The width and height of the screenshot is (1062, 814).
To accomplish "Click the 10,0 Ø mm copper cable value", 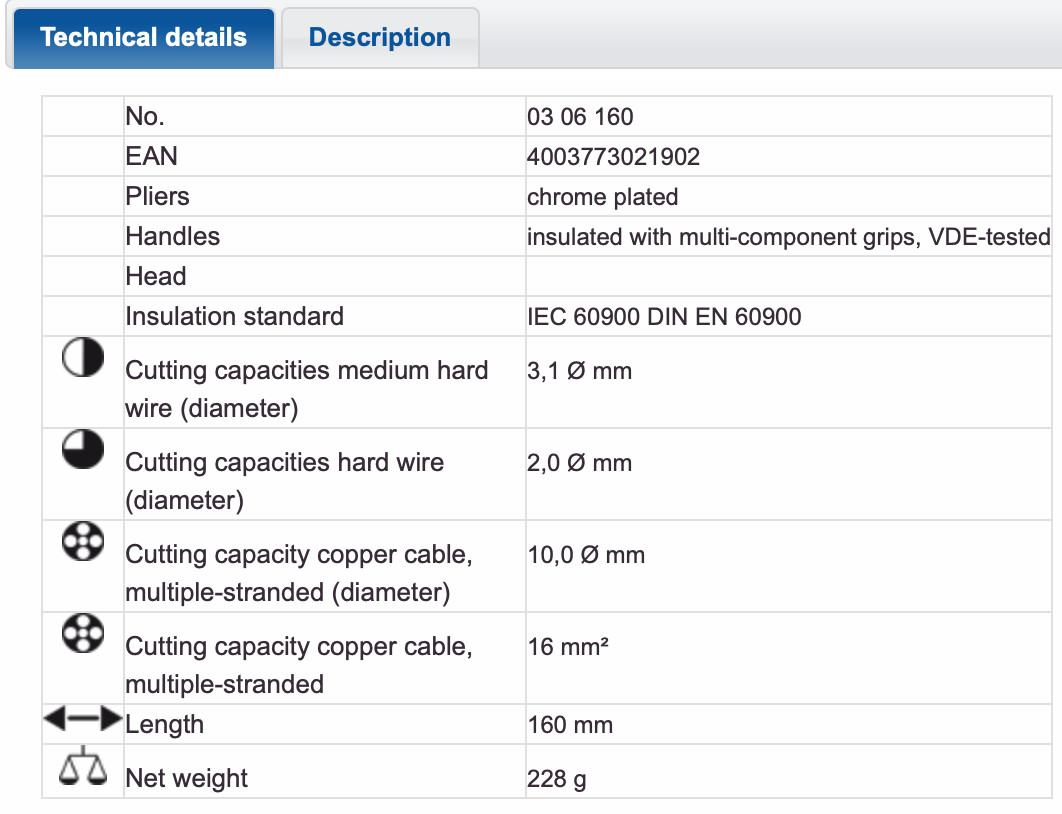I will click(x=585, y=555).
